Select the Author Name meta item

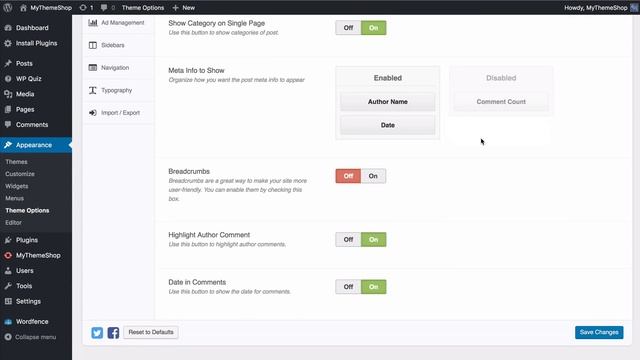click(388, 102)
